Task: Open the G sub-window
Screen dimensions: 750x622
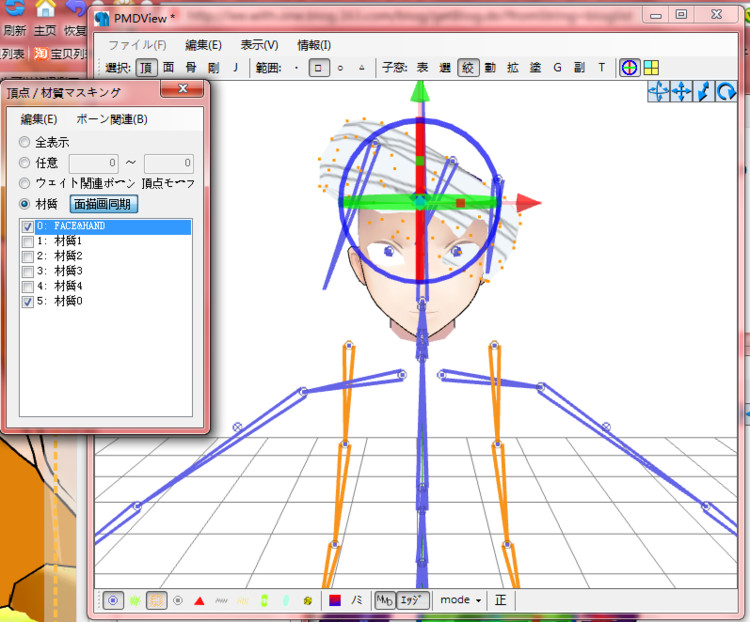Action: pos(557,67)
